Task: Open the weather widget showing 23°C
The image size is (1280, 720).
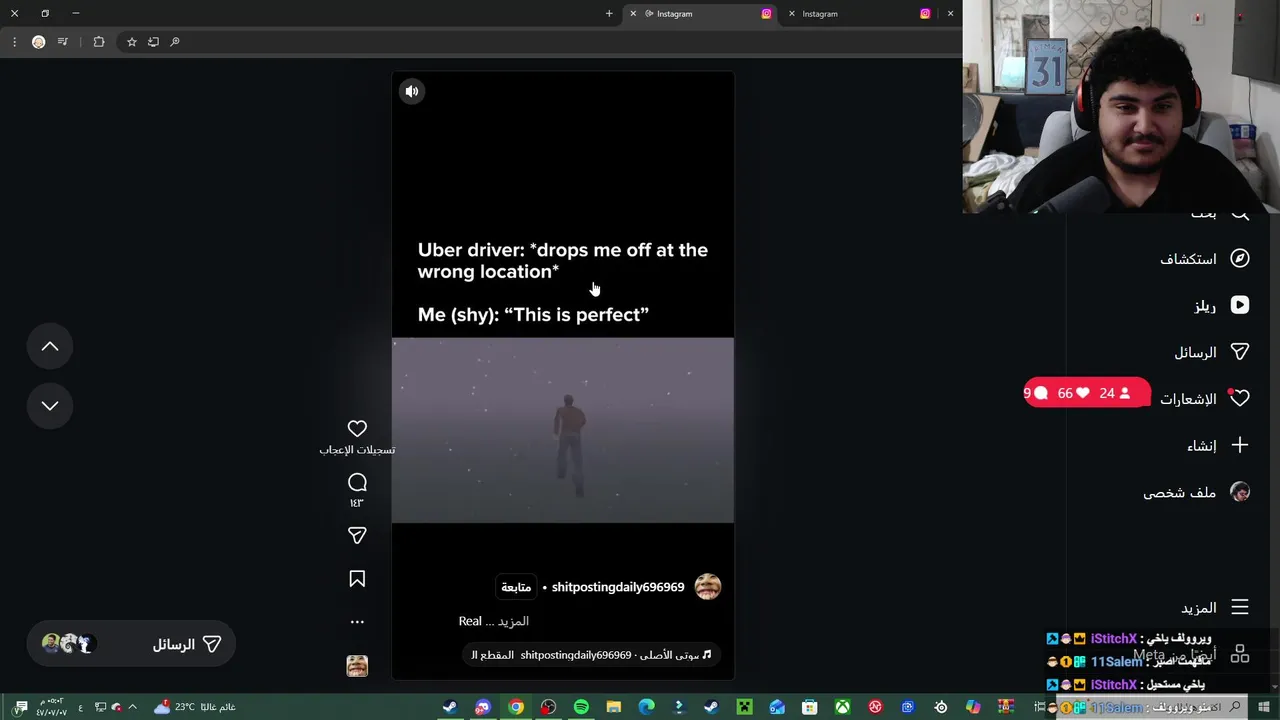Action: [x=195, y=707]
